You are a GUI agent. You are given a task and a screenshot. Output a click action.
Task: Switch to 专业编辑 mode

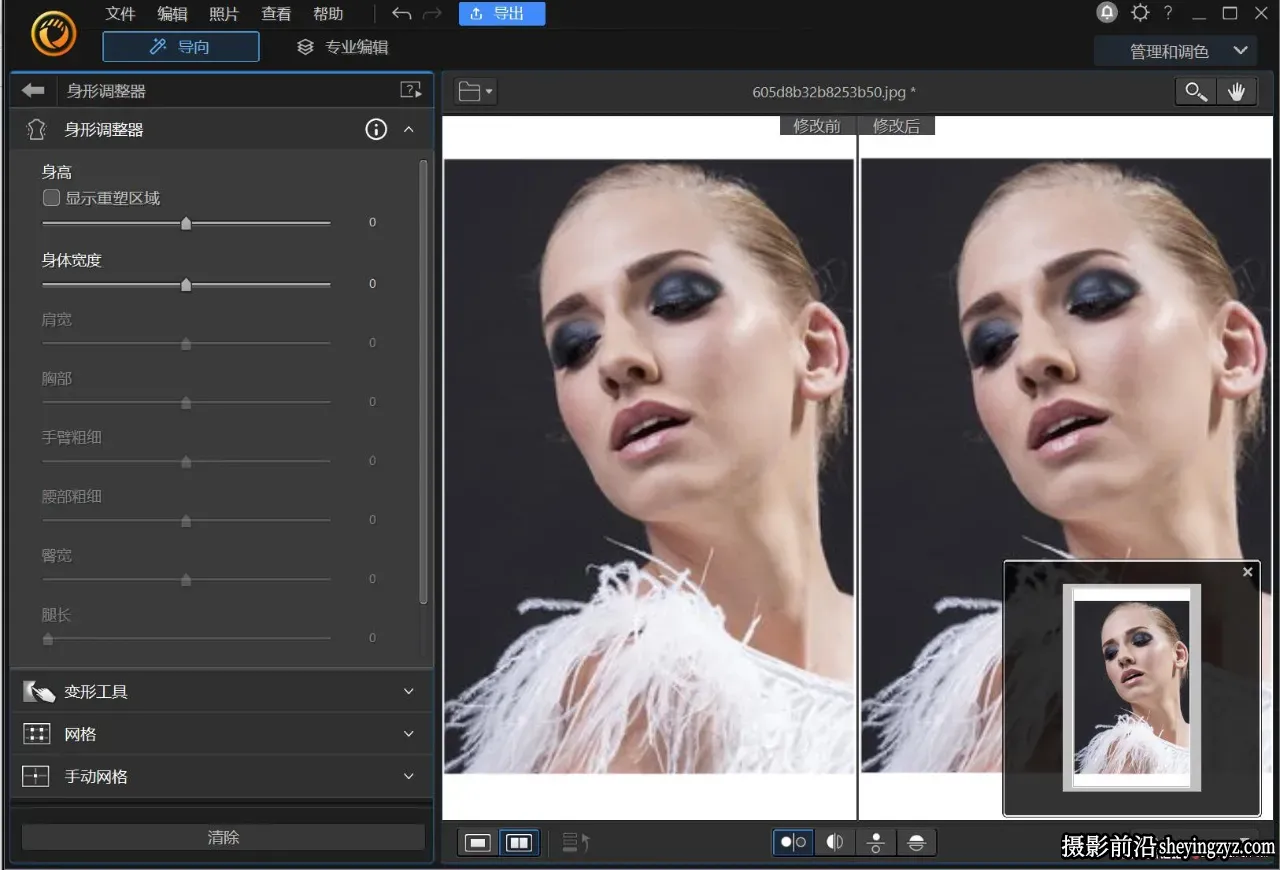[343, 47]
